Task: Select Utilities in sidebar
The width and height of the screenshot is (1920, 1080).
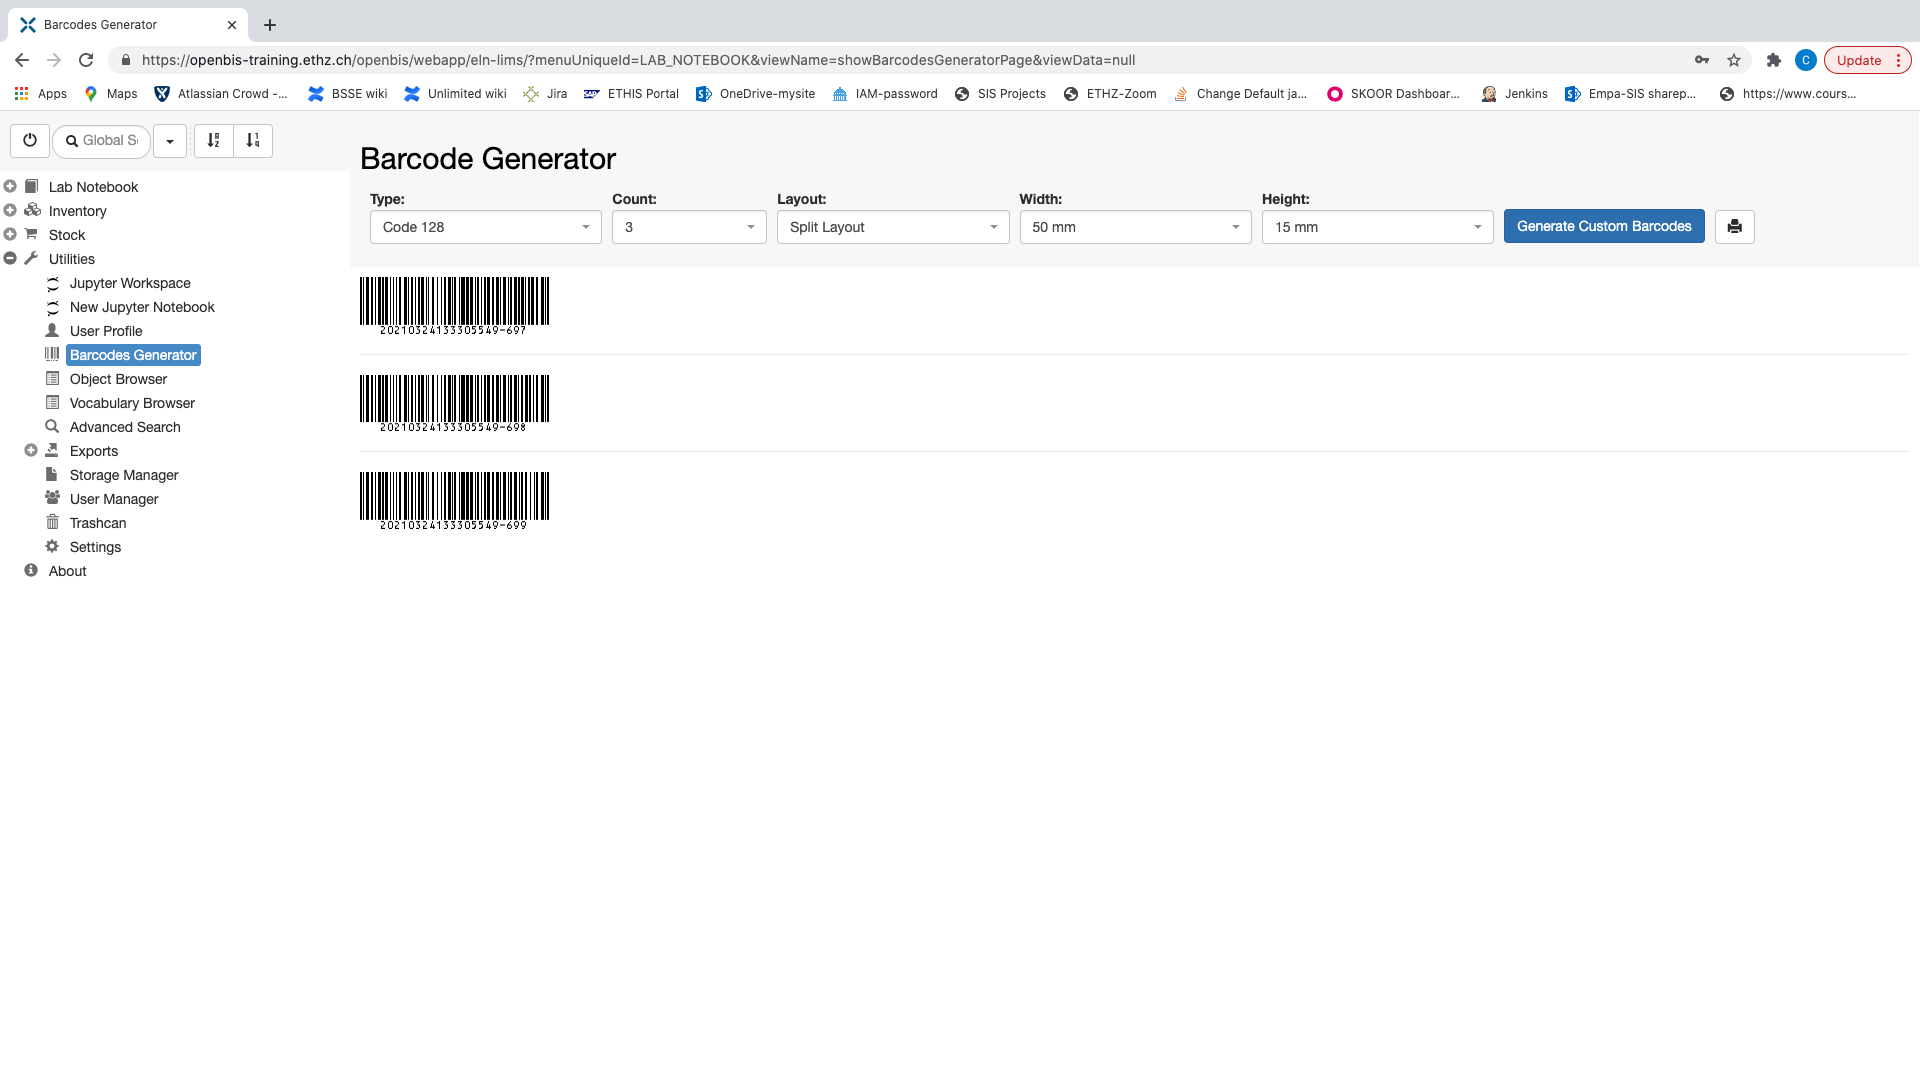Action: pyautogui.click(x=72, y=259)
